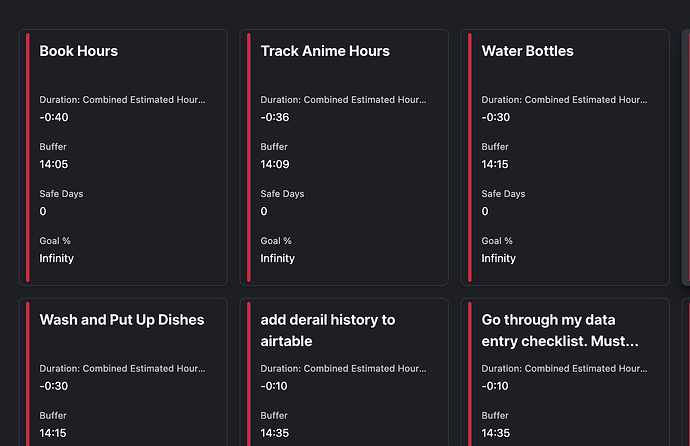Click the Safe Days label in Water Bottles
Viewport: 690px width, 446px height.
click(504, 194)
